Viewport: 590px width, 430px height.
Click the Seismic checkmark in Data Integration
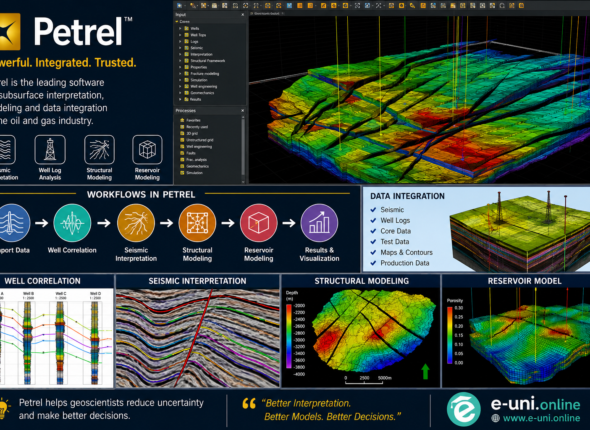(373, 210)
